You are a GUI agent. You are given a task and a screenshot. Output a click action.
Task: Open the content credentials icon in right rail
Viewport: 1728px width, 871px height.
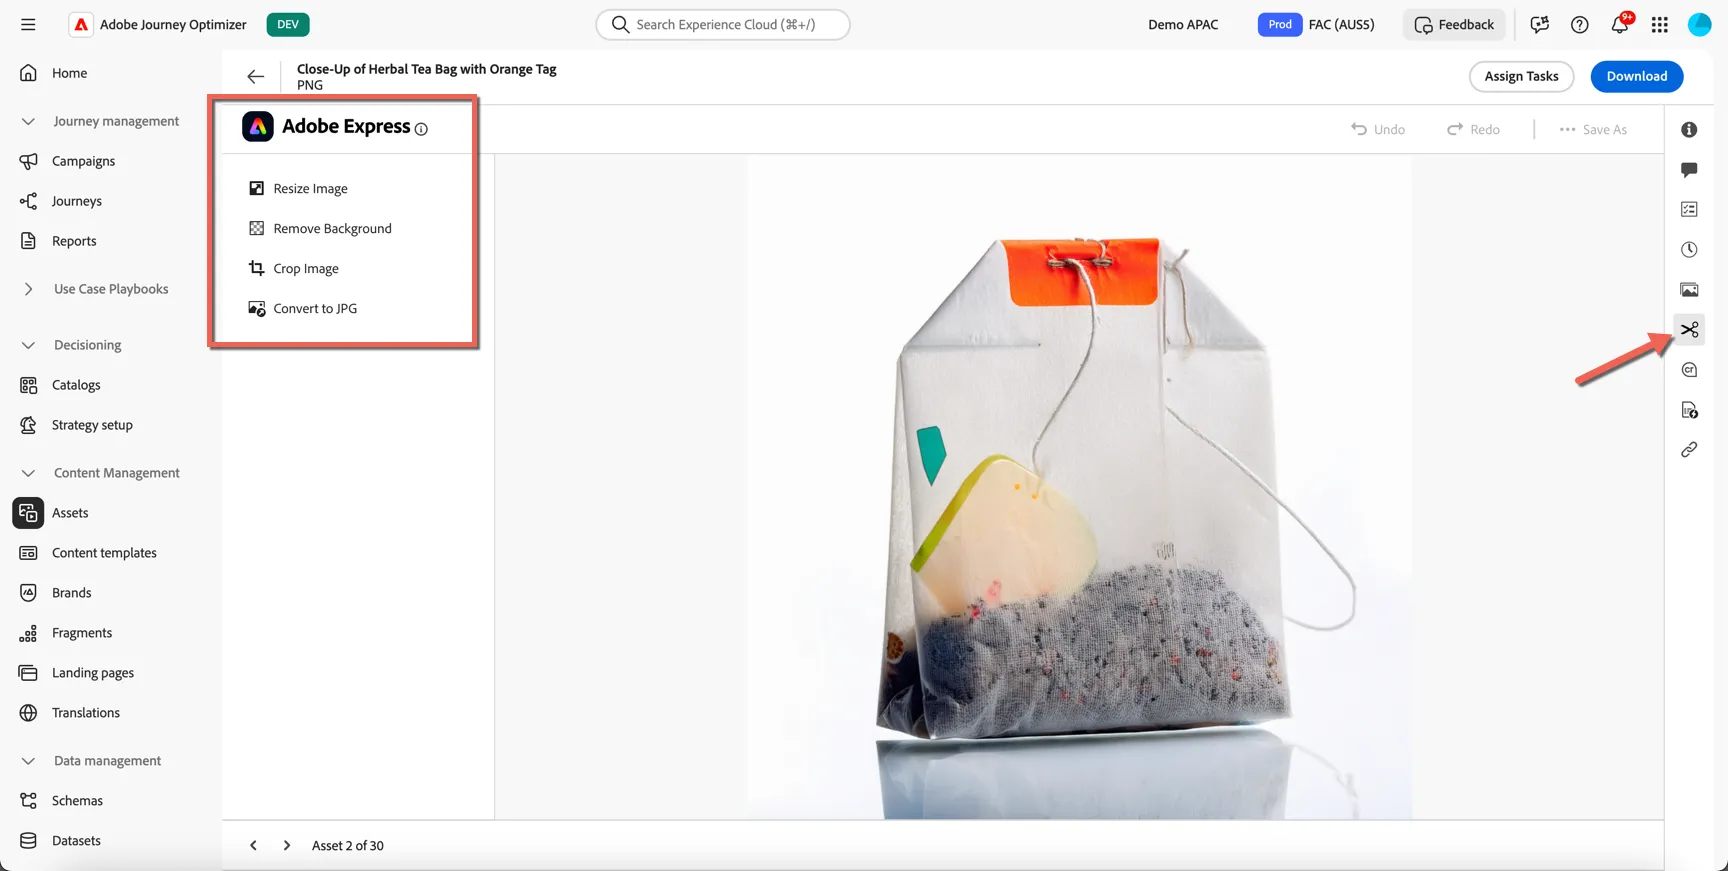coord(1689,370)
